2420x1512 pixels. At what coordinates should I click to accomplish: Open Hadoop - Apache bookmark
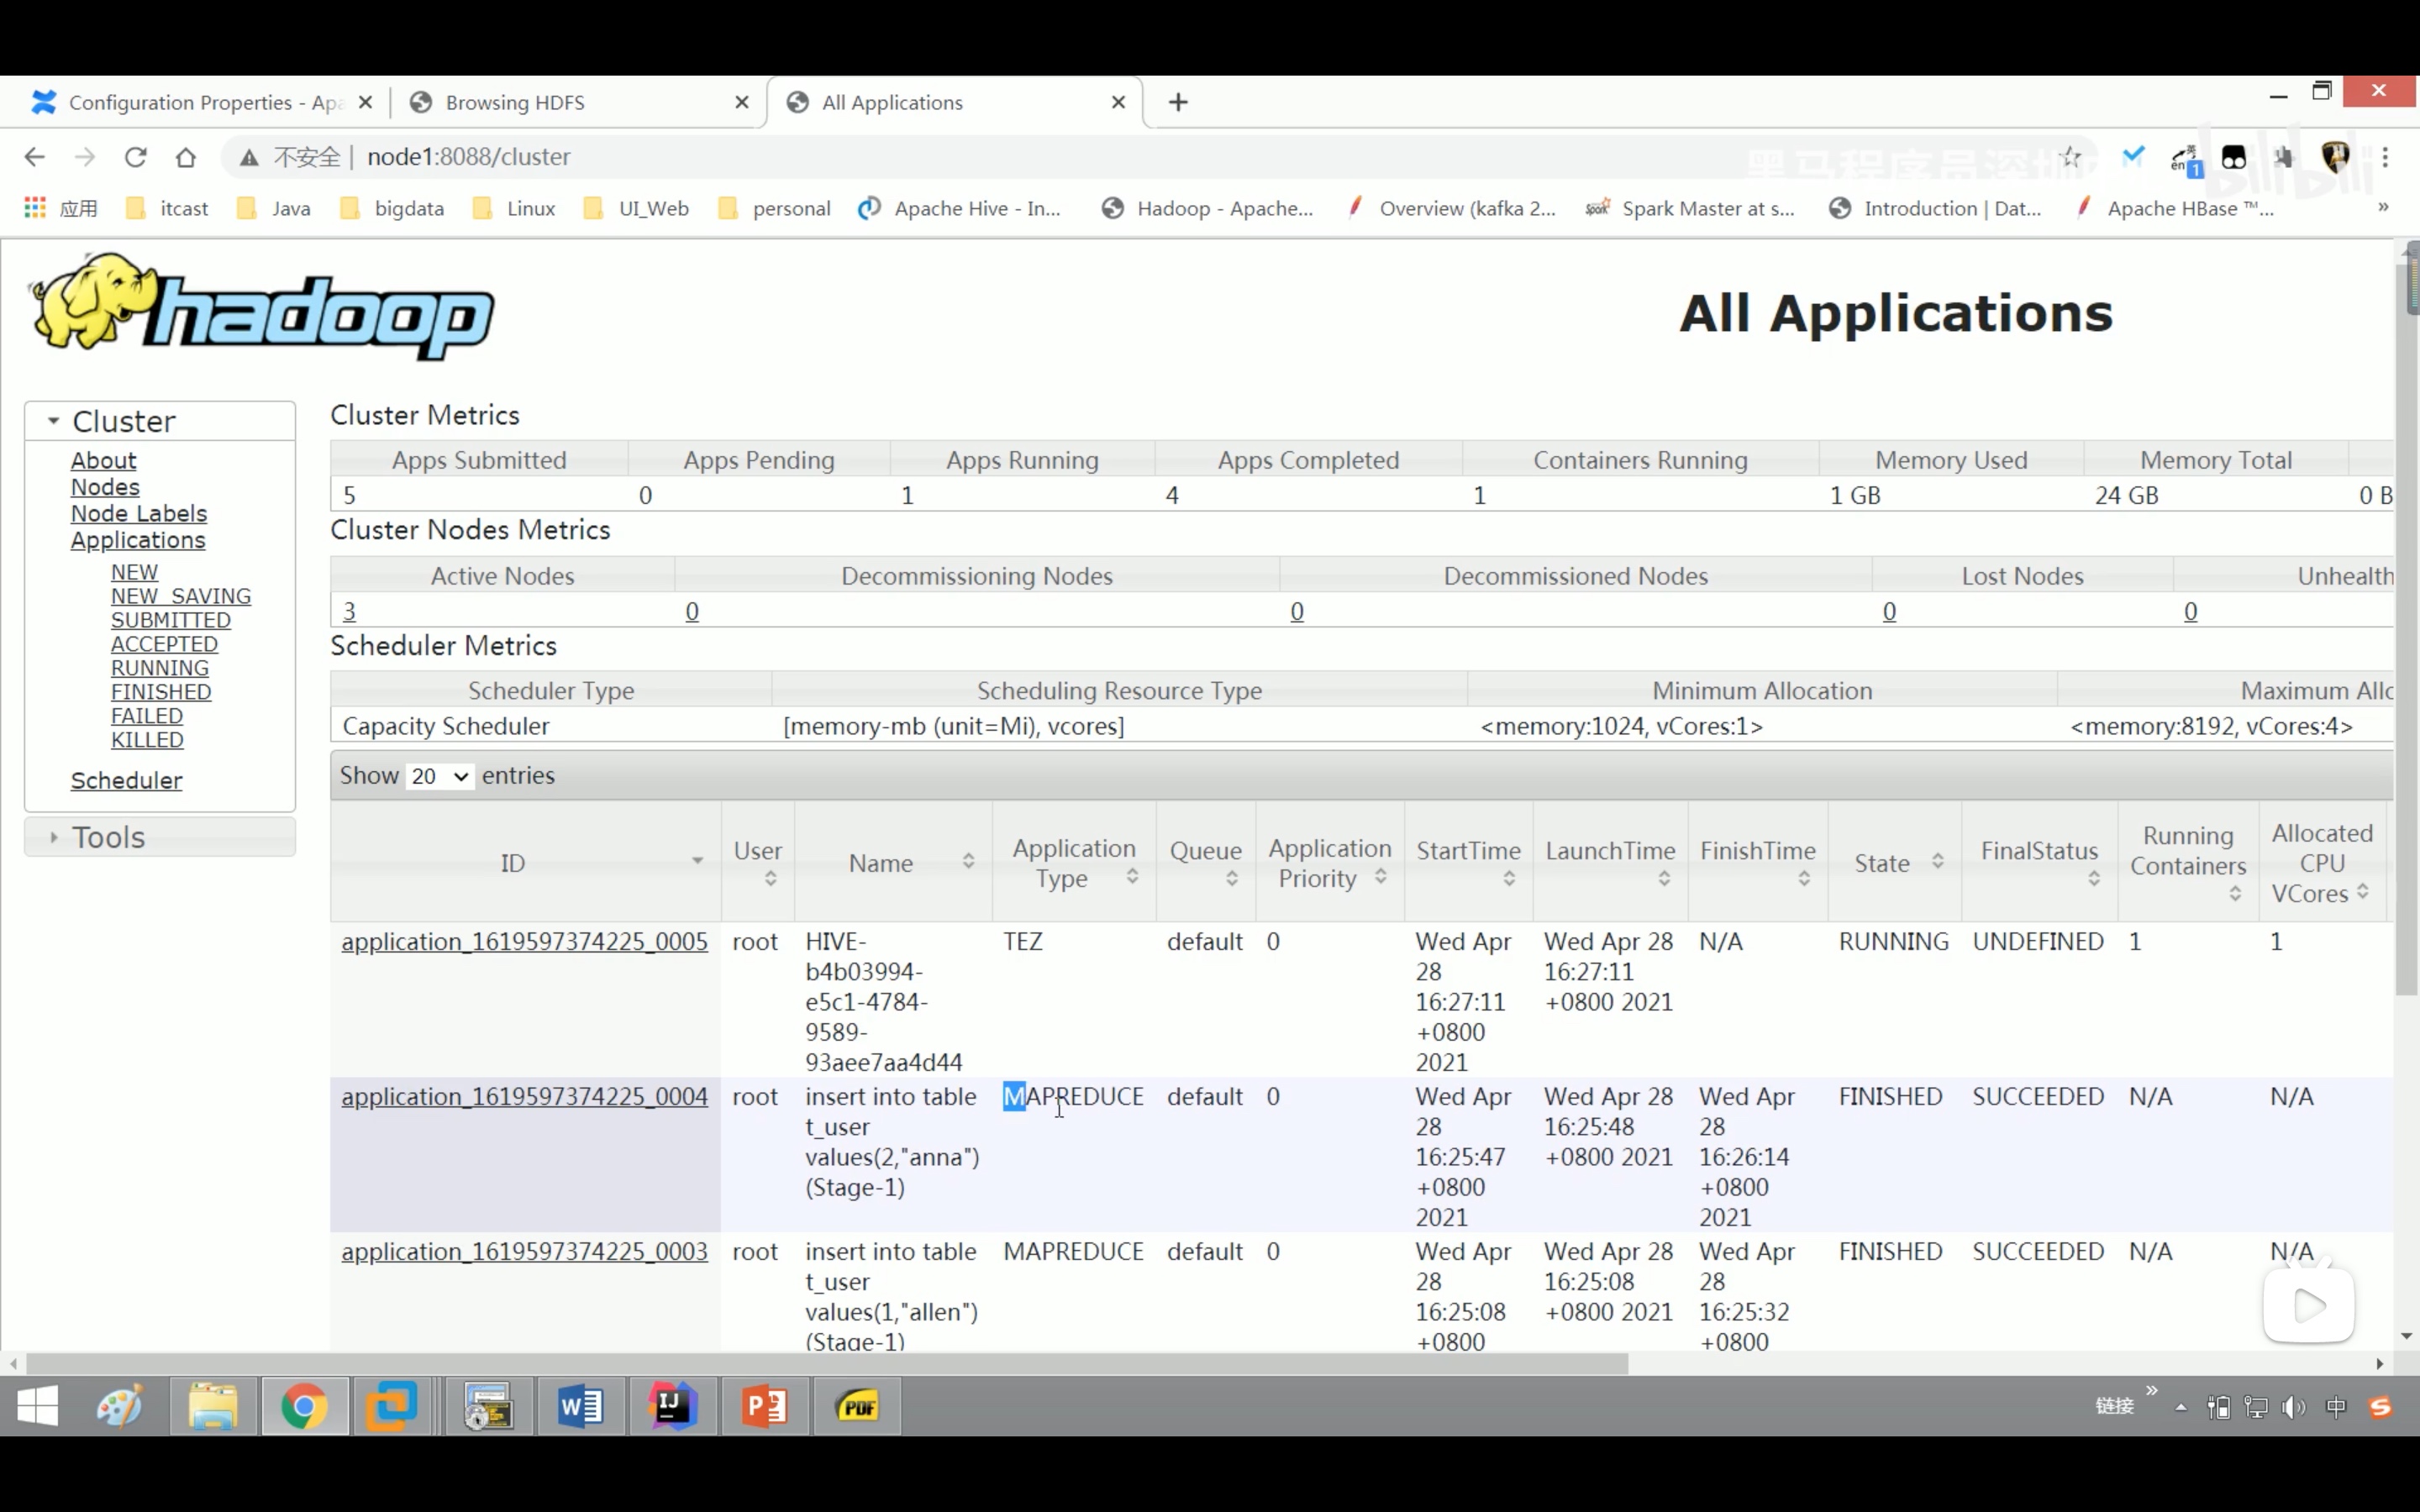1208,208
